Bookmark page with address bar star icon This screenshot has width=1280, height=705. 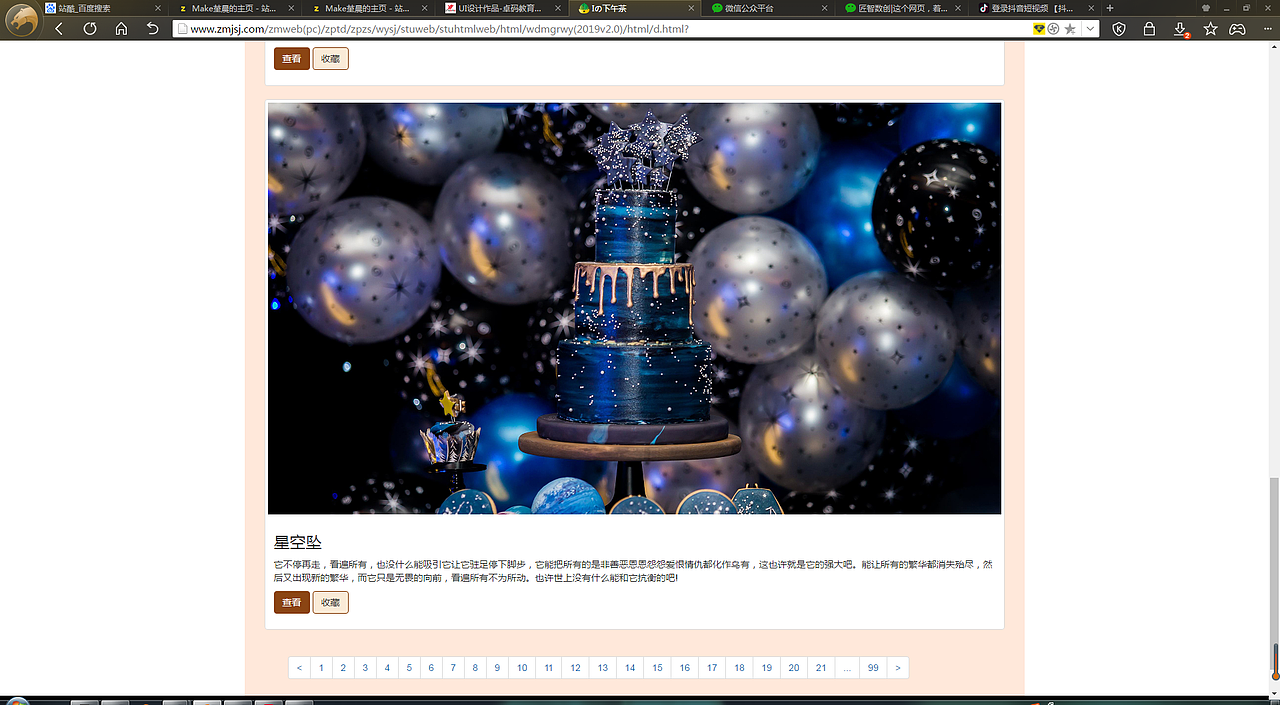(1070, 29)
